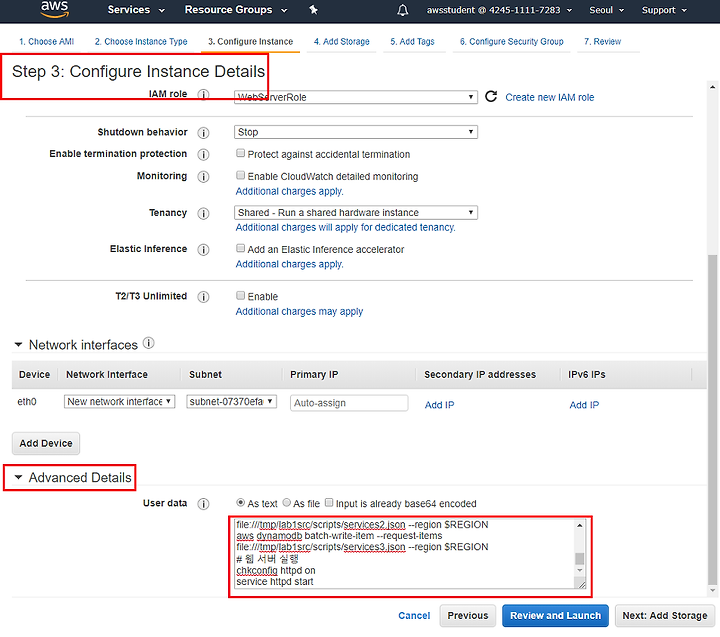
Task: Click Create new IAM role link
Action: (550, 97)
